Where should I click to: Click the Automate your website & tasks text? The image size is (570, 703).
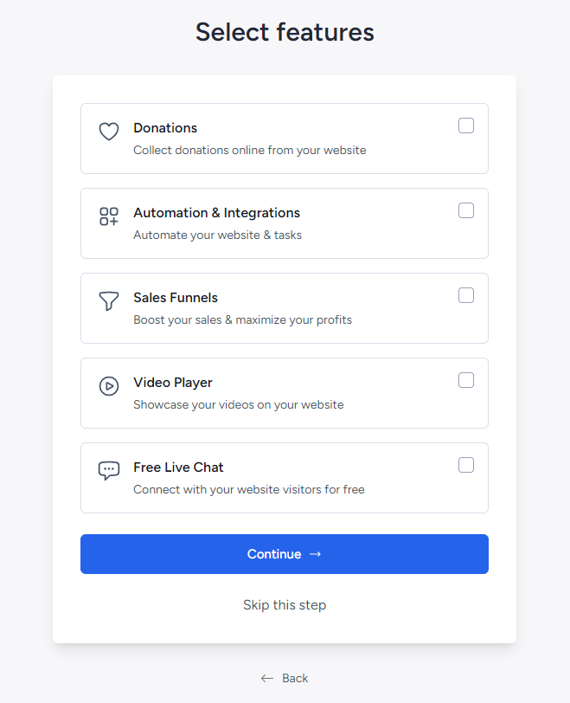pyautogui.click(x=218, y=235)
